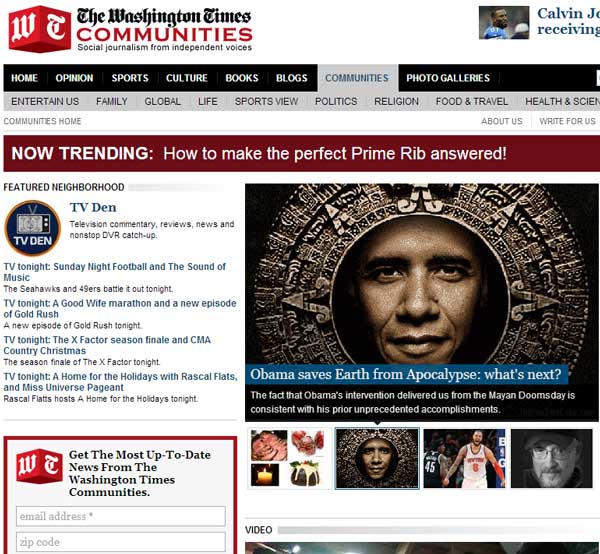Click the zip code input field

[x=120, y=542]
